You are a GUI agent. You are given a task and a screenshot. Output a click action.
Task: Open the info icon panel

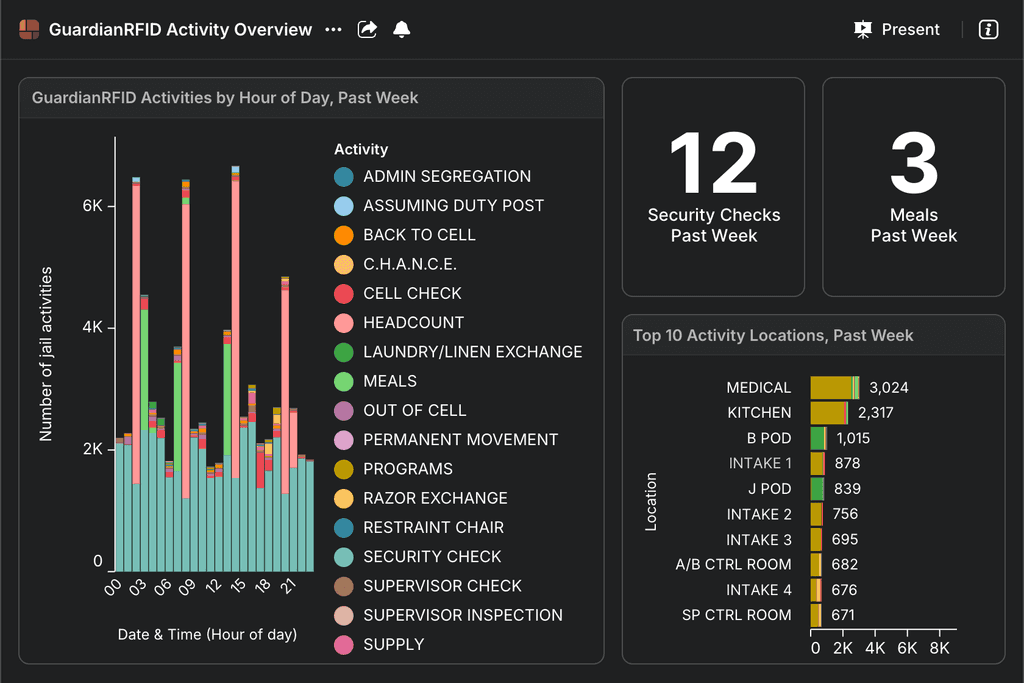[988, 30]
